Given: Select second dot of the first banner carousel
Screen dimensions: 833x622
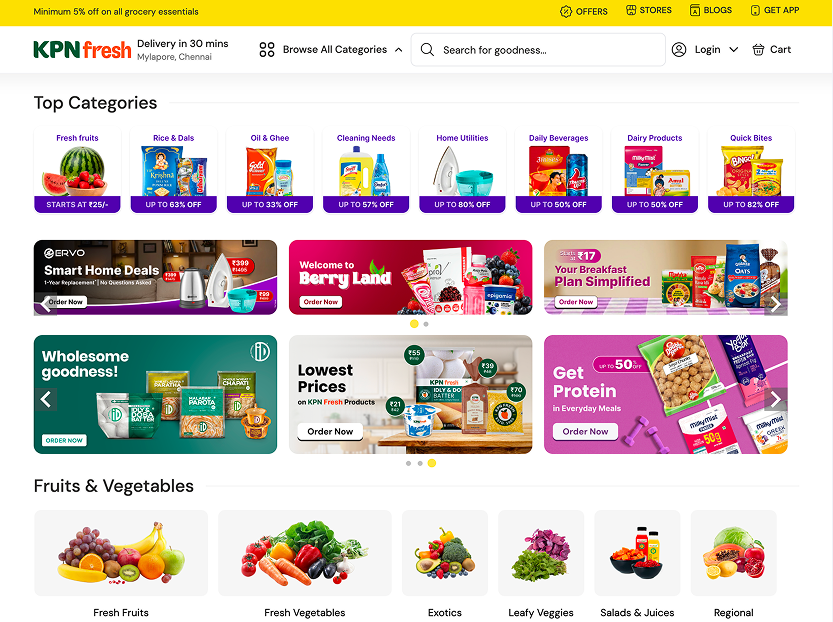Looking at the screenshot, I should pos(426,324).
